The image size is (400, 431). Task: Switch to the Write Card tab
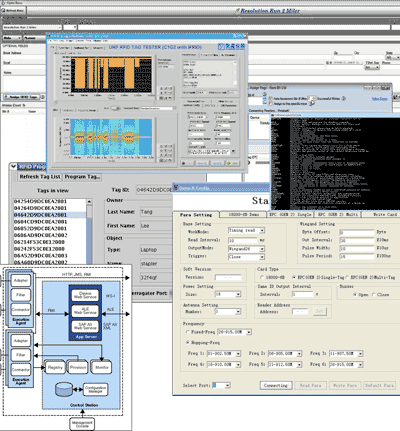click(x=382, y=215)
